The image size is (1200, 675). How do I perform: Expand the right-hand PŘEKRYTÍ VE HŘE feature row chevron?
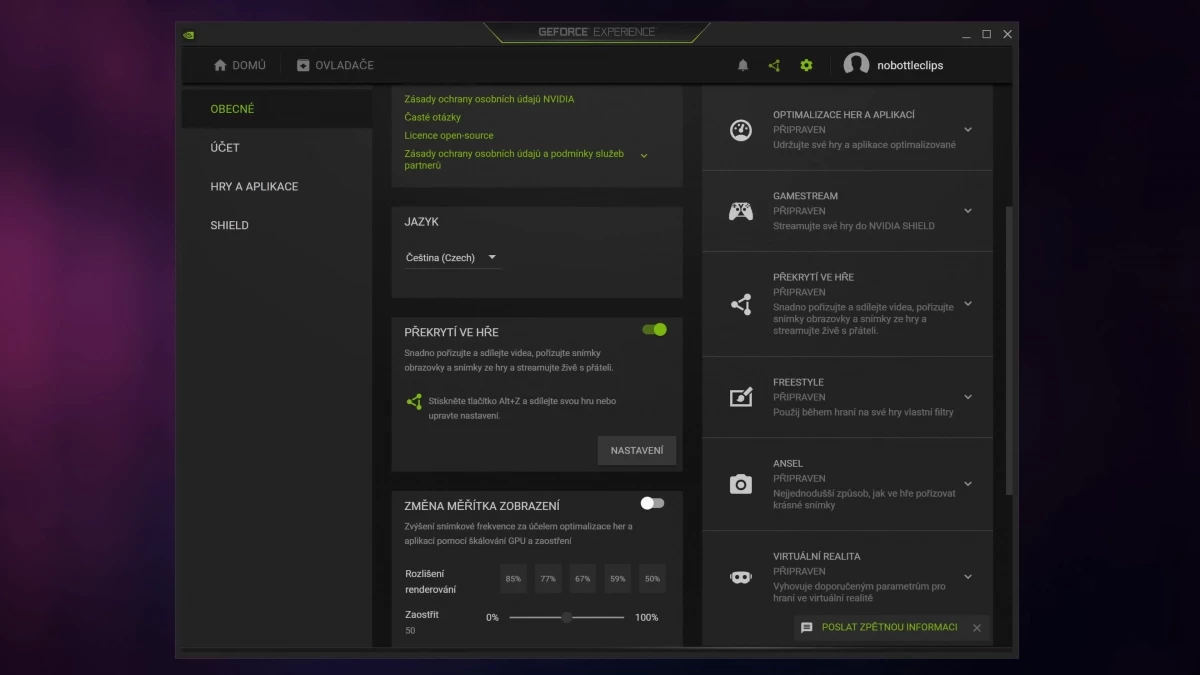coord(968,304)
